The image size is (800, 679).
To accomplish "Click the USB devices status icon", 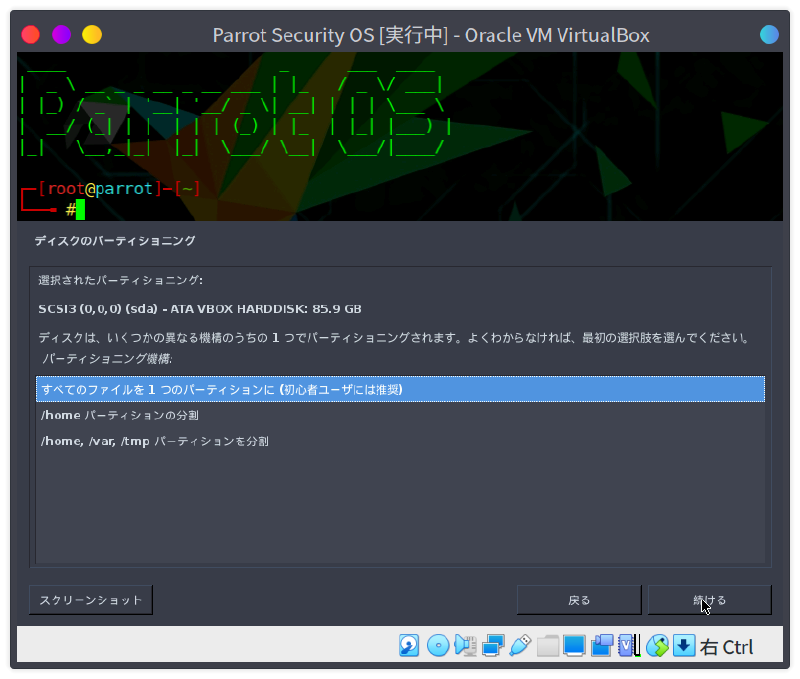I will tap(520, 645).
